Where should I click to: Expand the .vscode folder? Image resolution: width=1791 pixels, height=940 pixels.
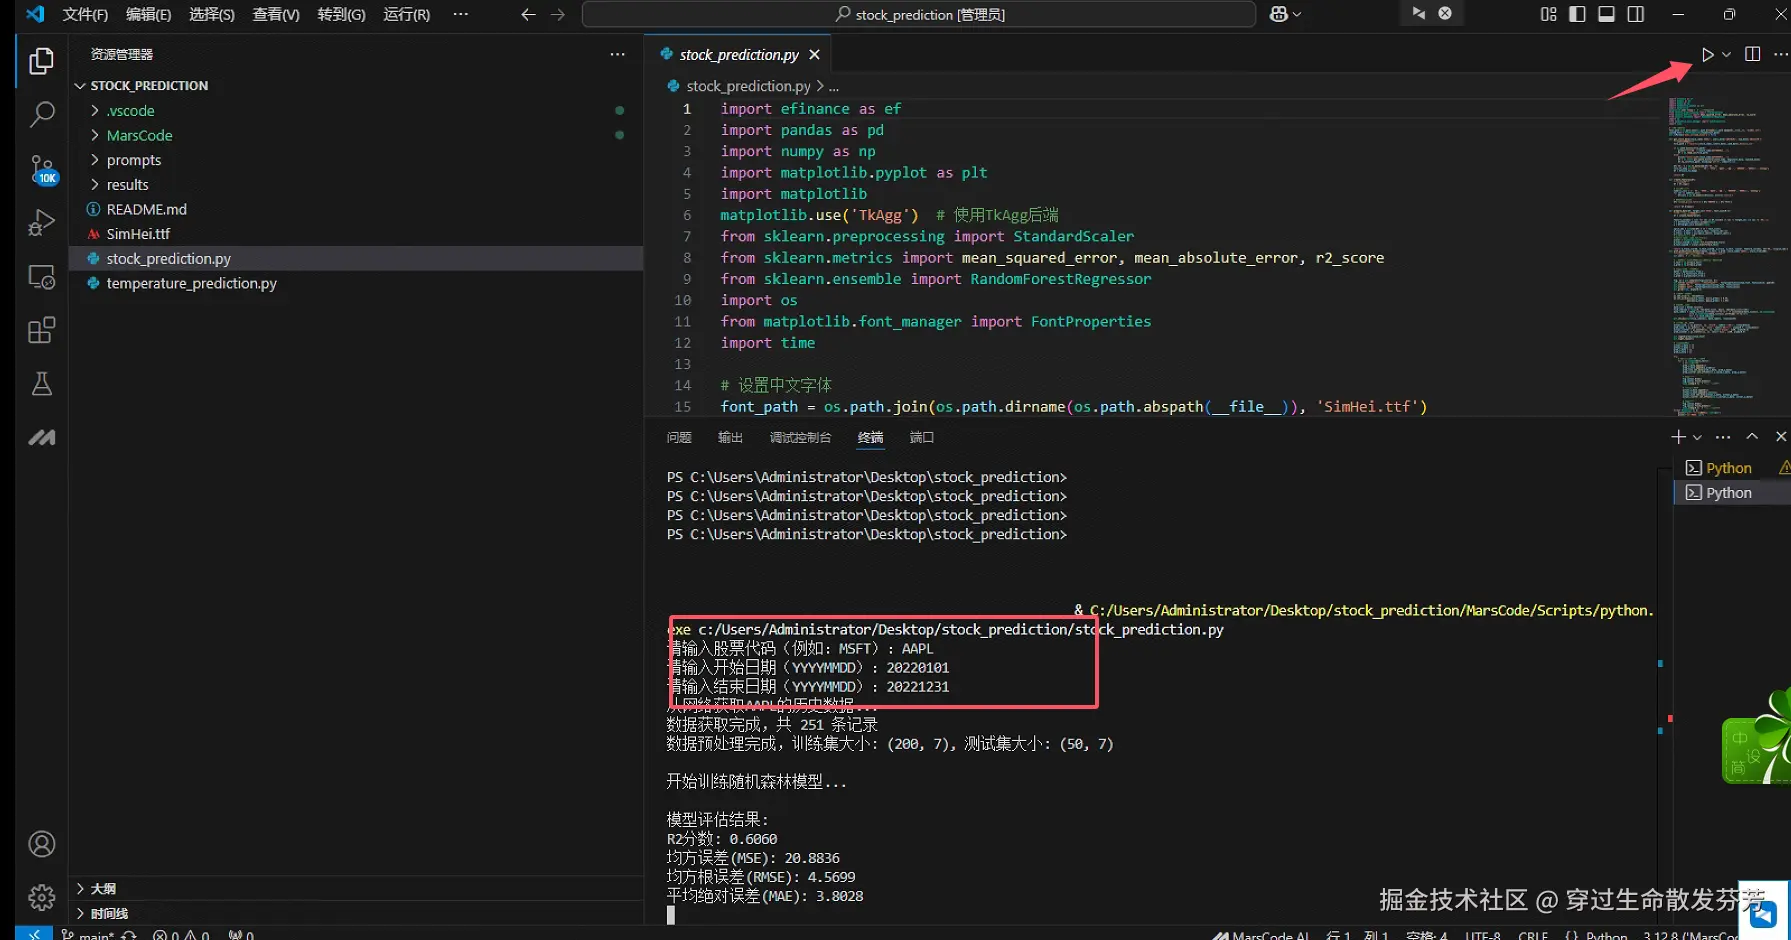point(95,111)
